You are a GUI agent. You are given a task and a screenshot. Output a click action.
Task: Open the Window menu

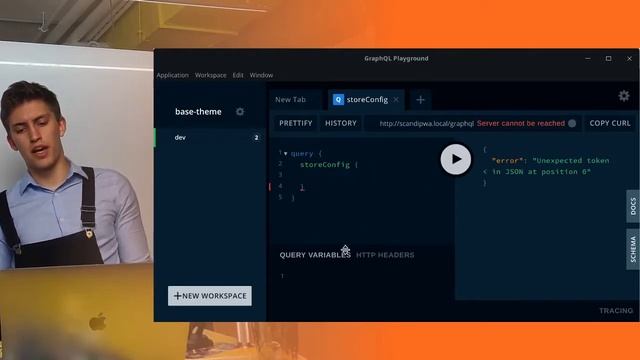(x=261, y=75)
